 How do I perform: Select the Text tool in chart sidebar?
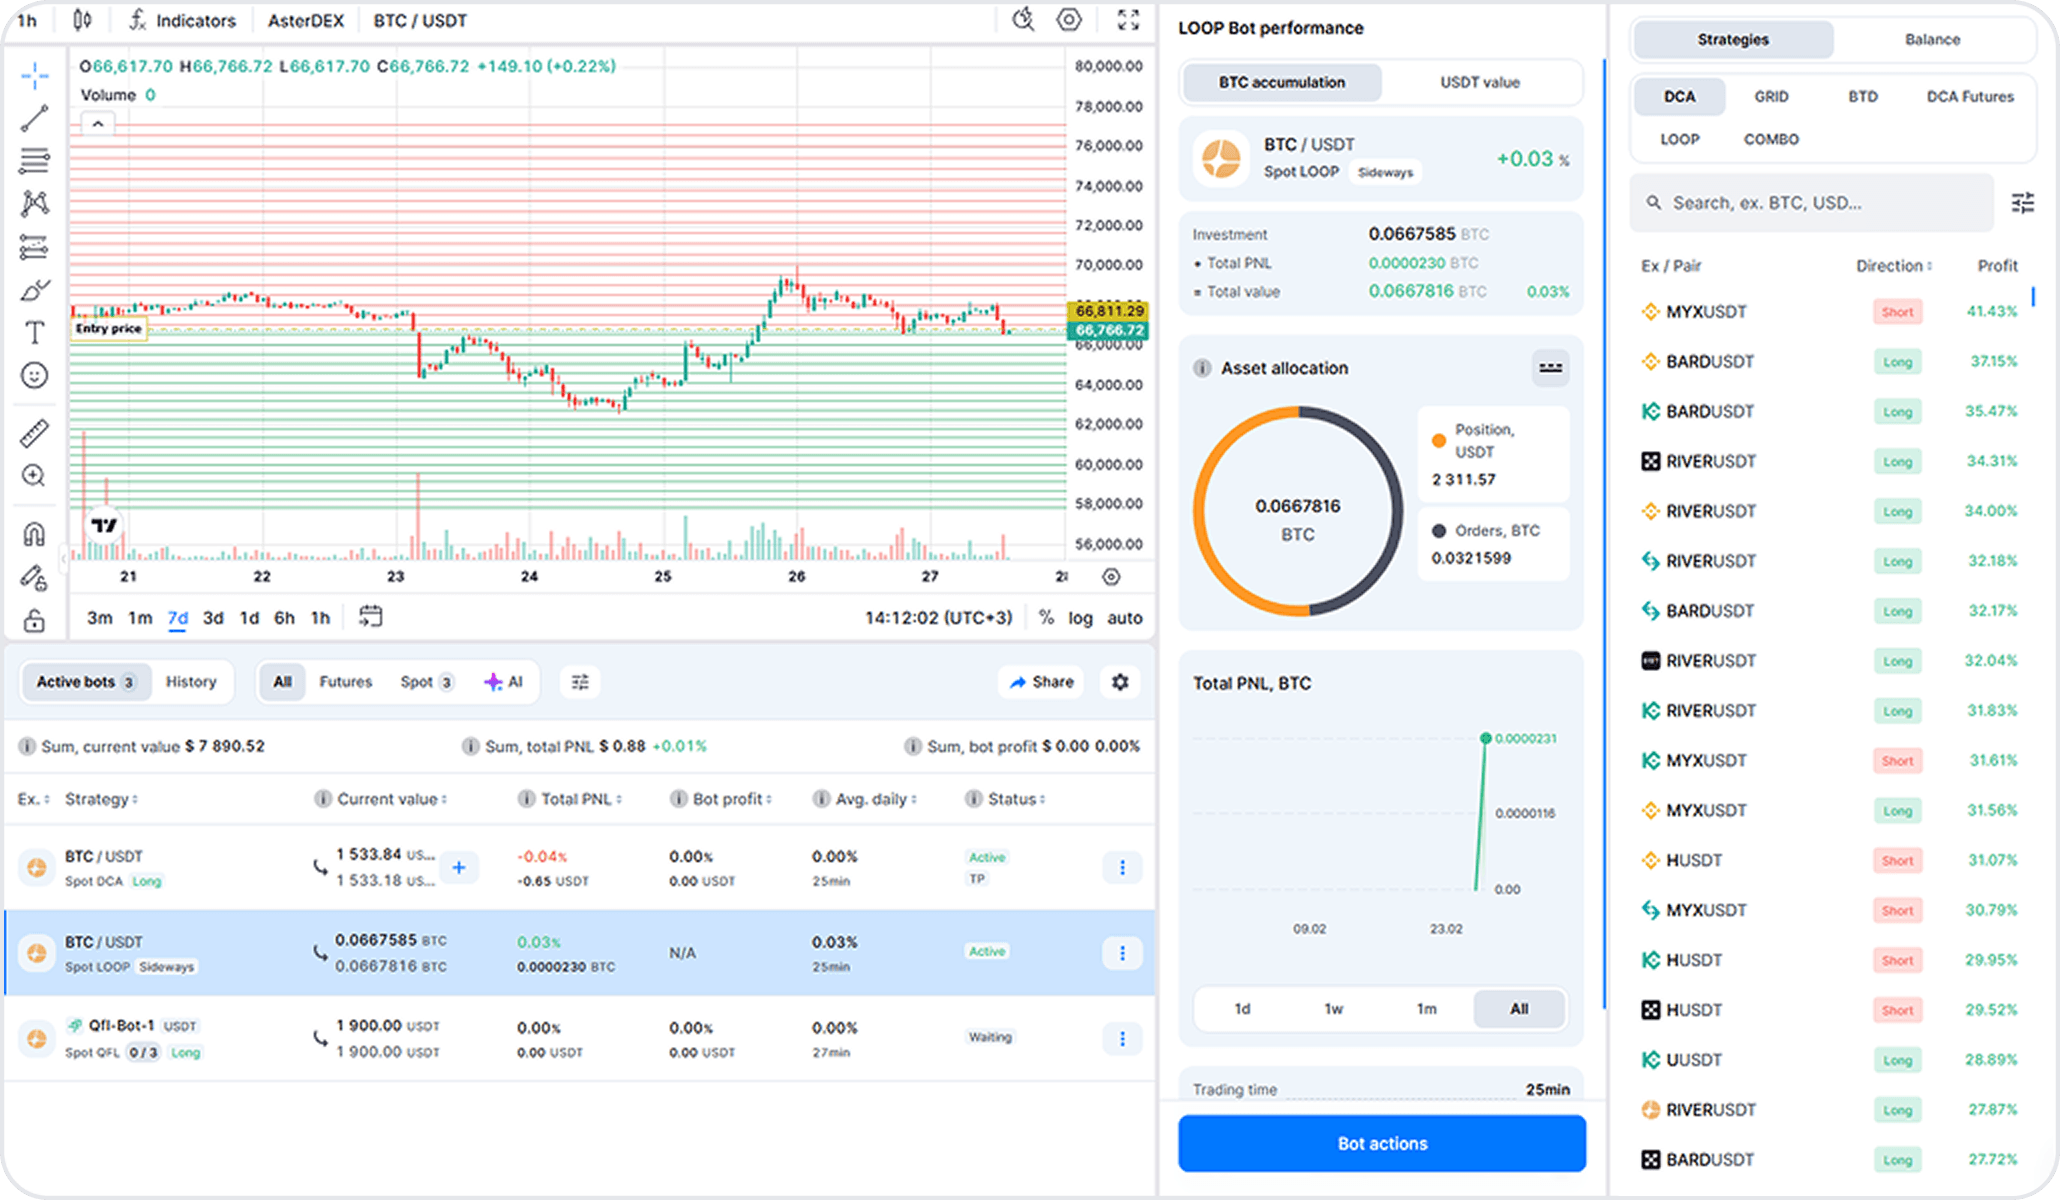[x=34, y=332]
